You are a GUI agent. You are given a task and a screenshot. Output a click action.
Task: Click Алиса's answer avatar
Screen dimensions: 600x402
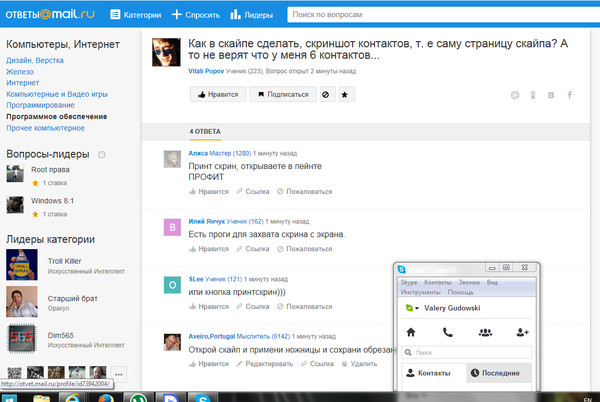(172, 159)
